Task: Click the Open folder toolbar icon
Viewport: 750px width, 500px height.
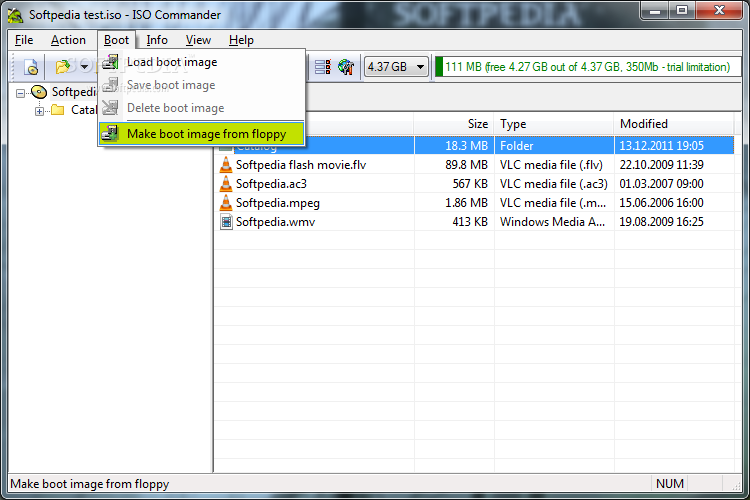Action: (x=63, y=67)
